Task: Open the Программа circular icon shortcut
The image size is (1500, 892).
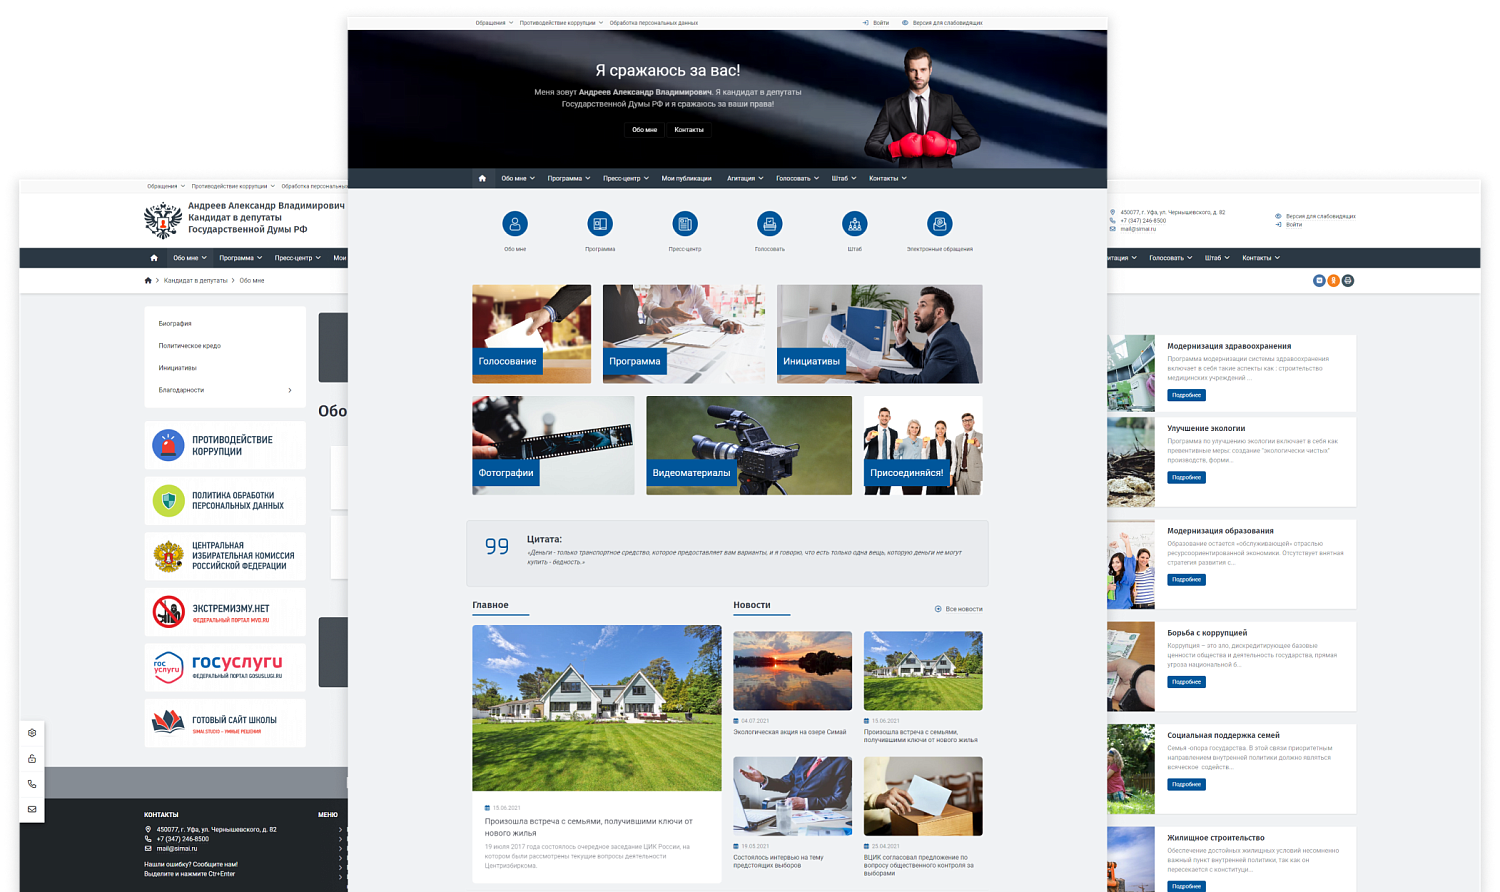Action: pos(600,224)
